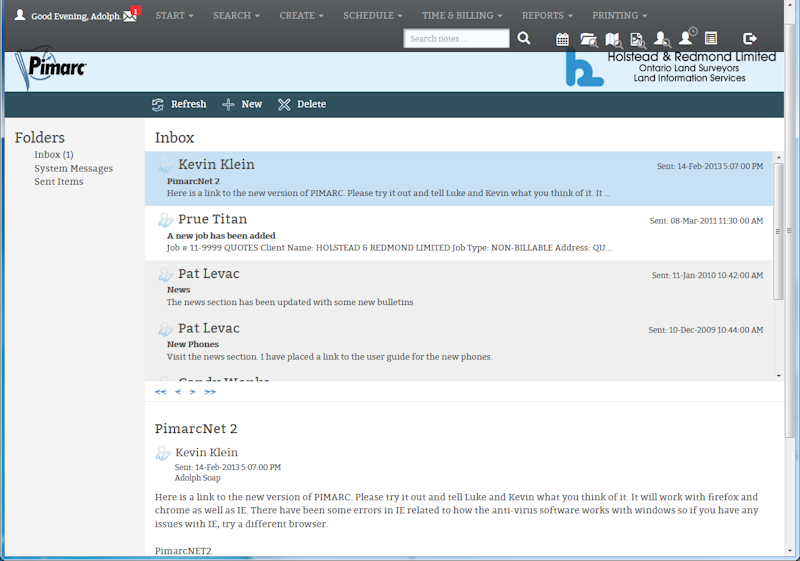The image size is (800, 561).
Task: Go to last page with >> link
Action: pyautogui.click(x=210, y=392)
